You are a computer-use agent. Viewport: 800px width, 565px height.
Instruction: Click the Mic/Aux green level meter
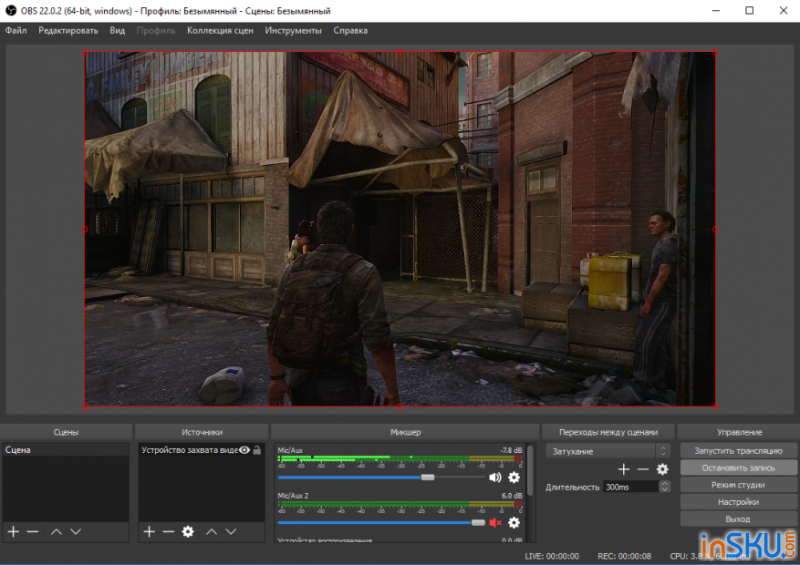(400, 458)
